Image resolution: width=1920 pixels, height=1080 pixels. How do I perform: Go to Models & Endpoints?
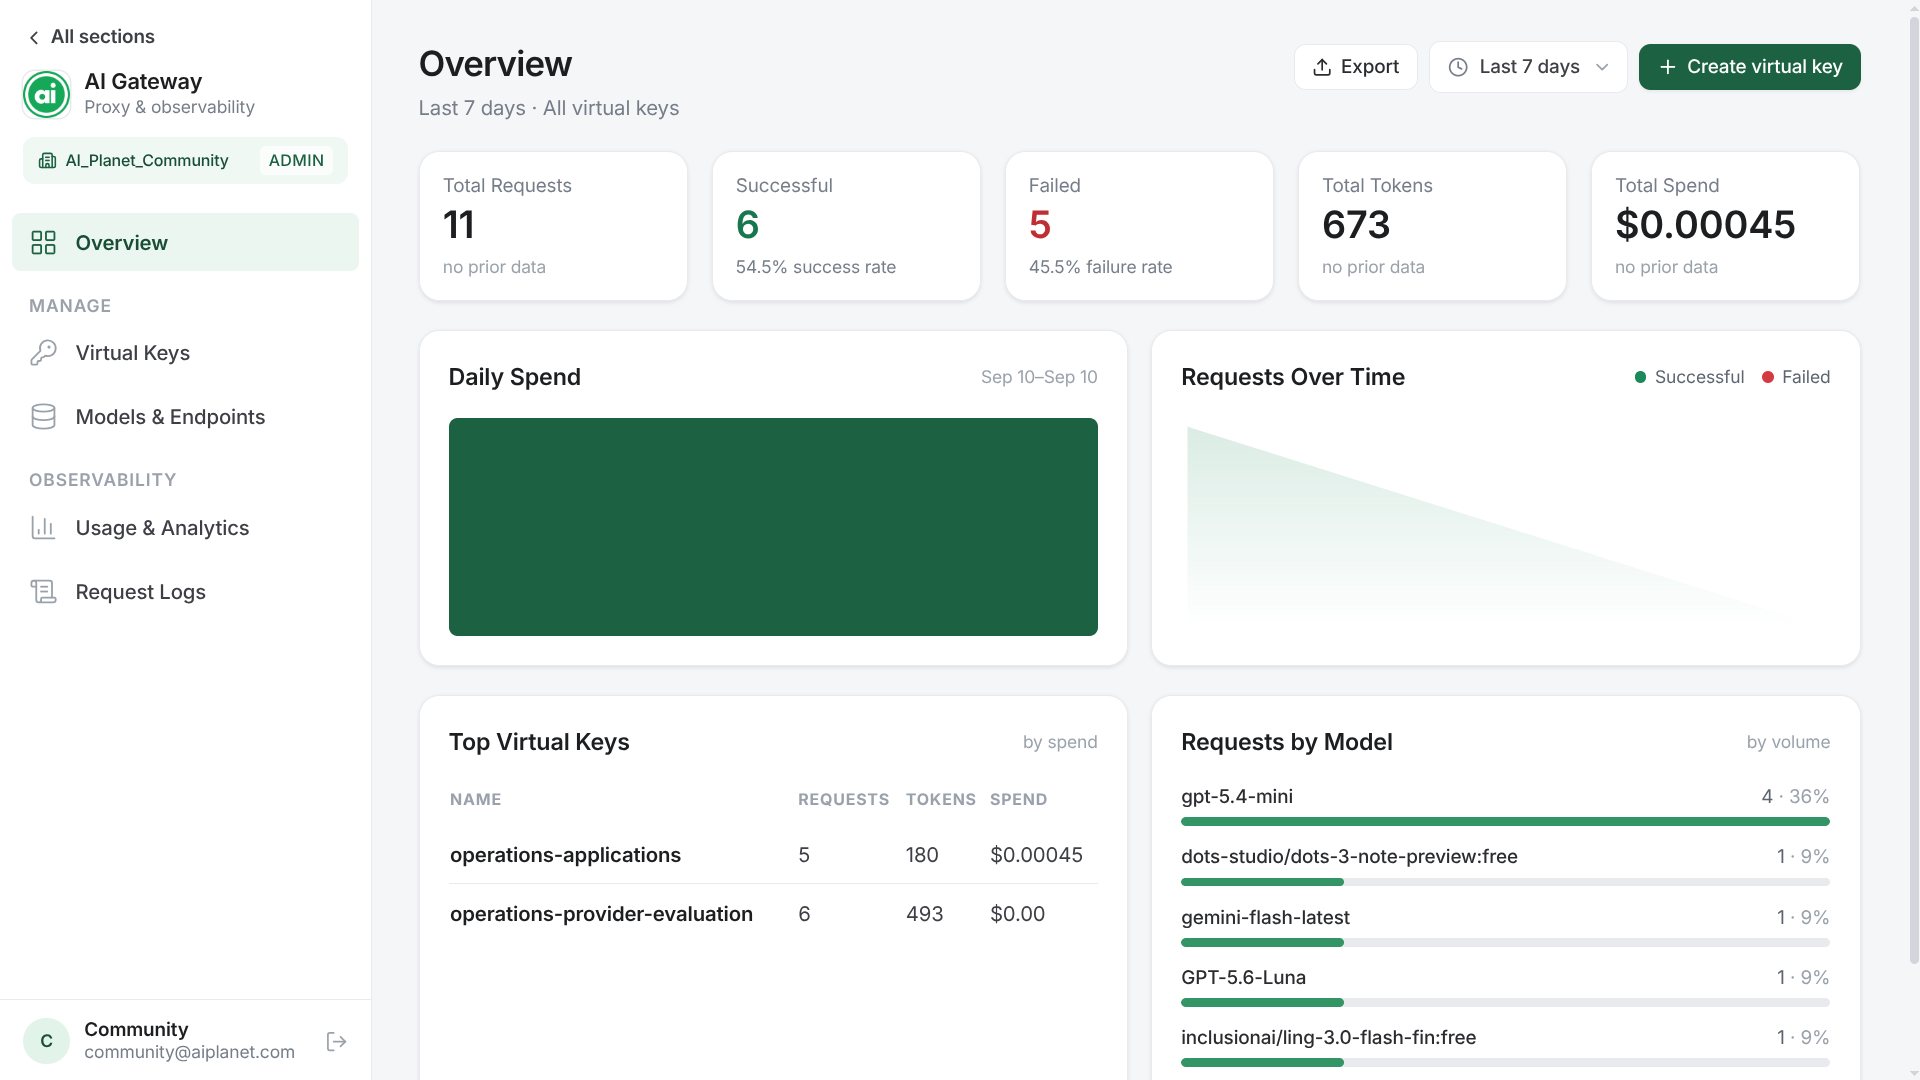pos(185,417)
